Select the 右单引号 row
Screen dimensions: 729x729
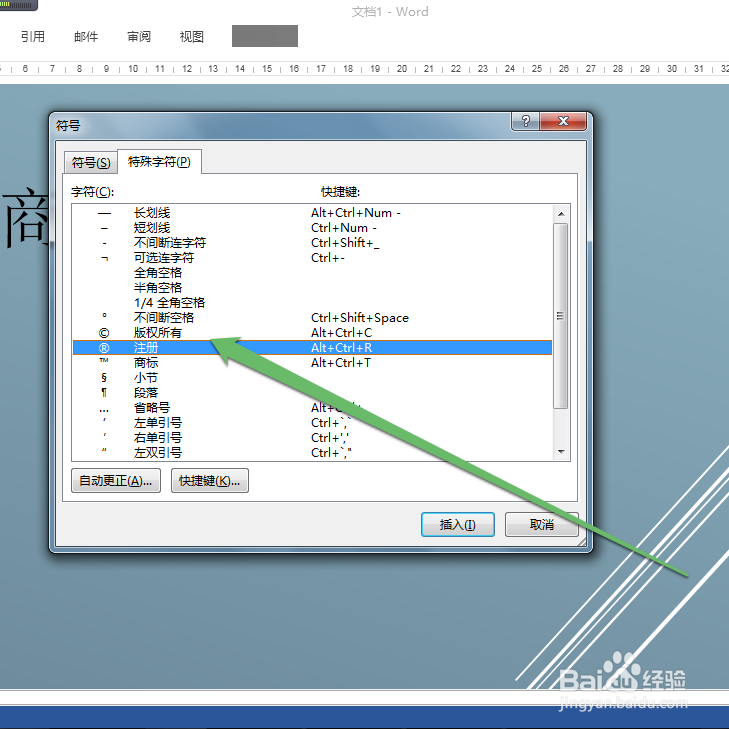click(312, 437)
